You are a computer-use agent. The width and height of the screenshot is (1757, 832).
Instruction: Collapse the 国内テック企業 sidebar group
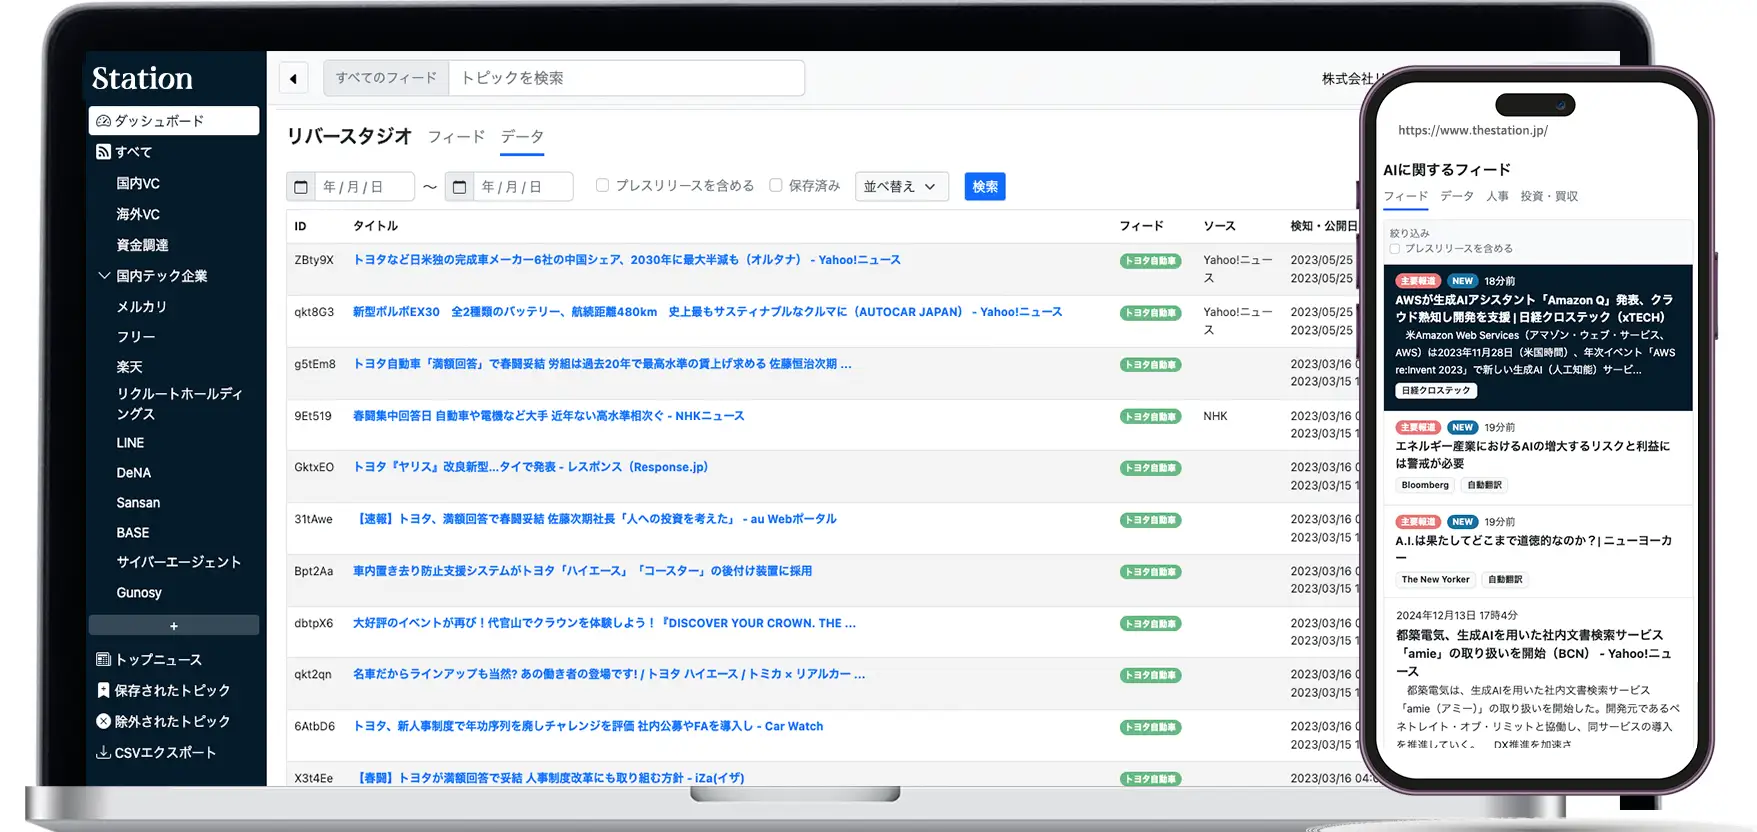[x=104, y=276]
